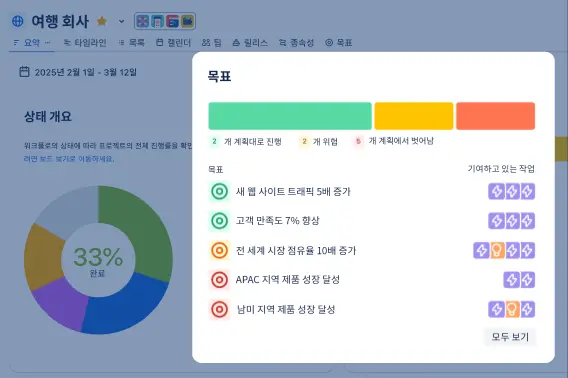568x378 pixels.
Task: Click the green segment of the goals status bar
Action: tap(290, 116)
